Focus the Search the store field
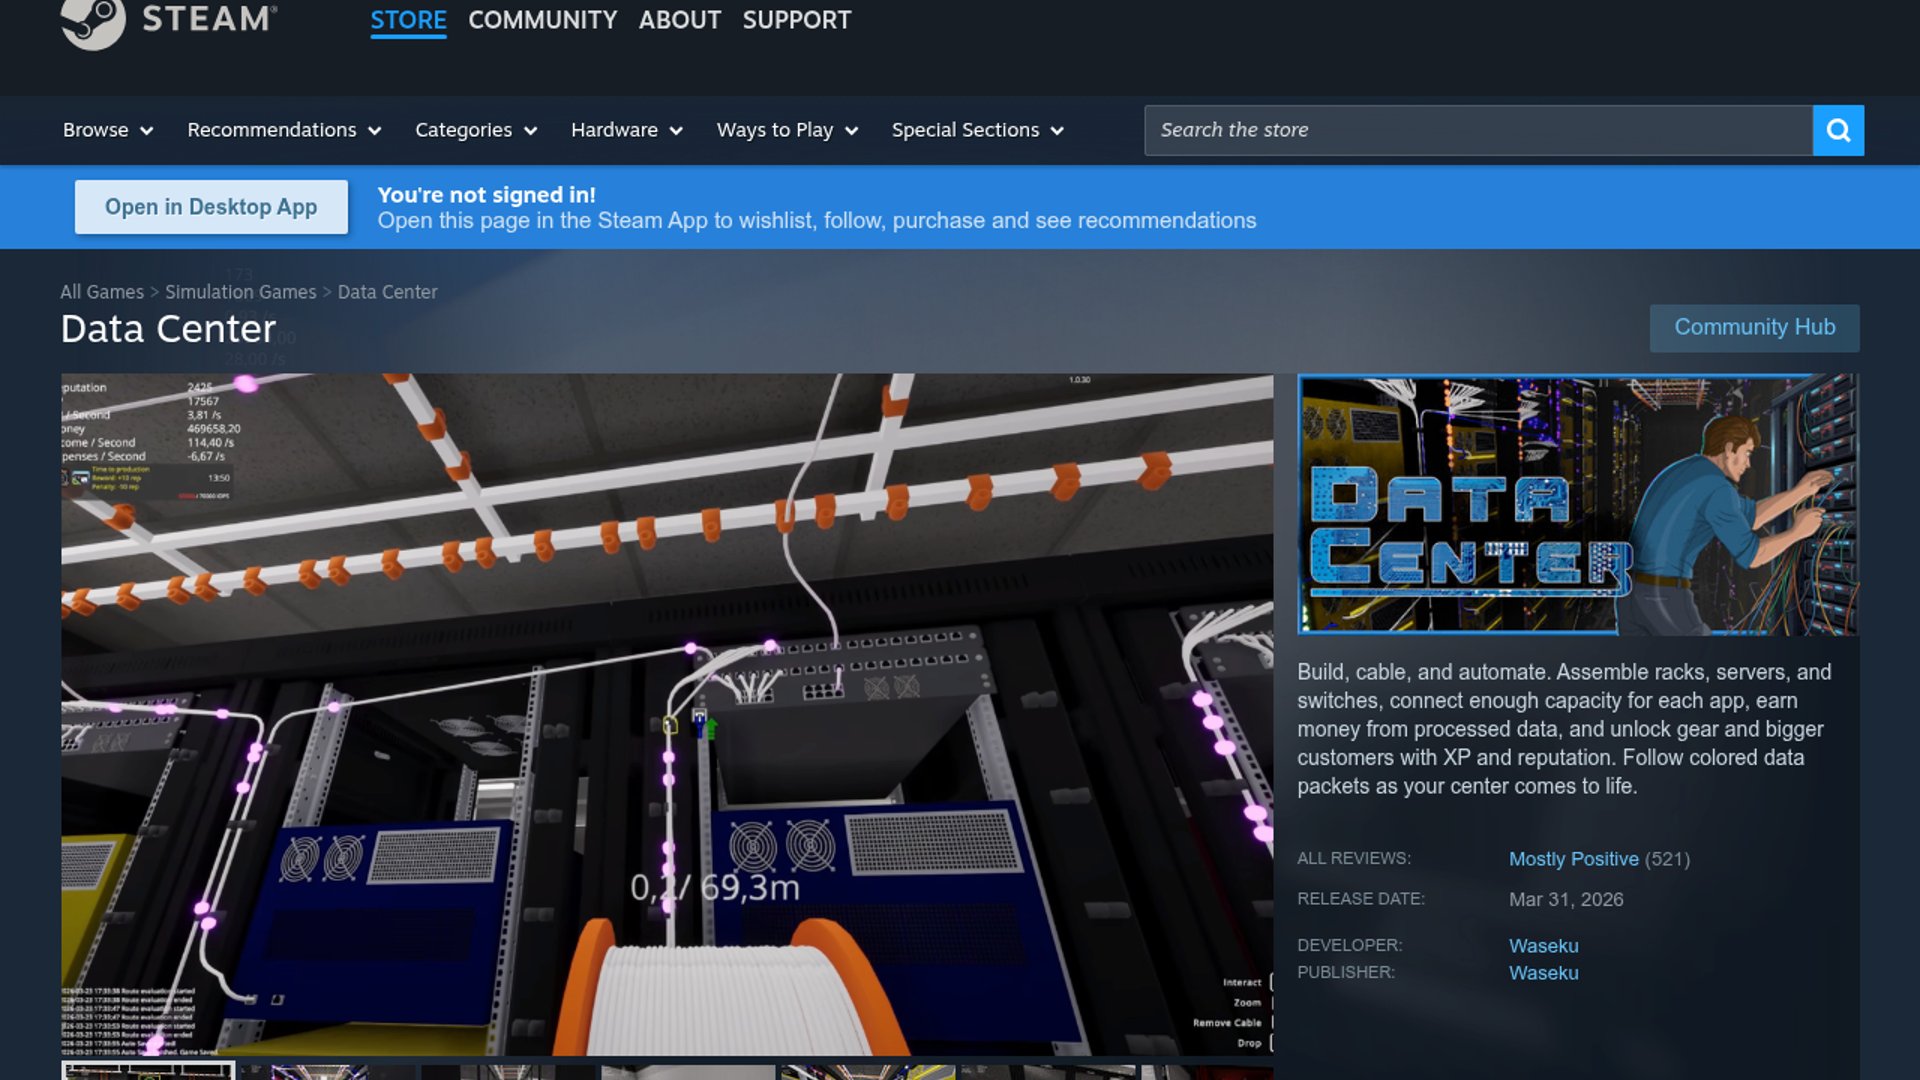 (x=1478, y=130)
